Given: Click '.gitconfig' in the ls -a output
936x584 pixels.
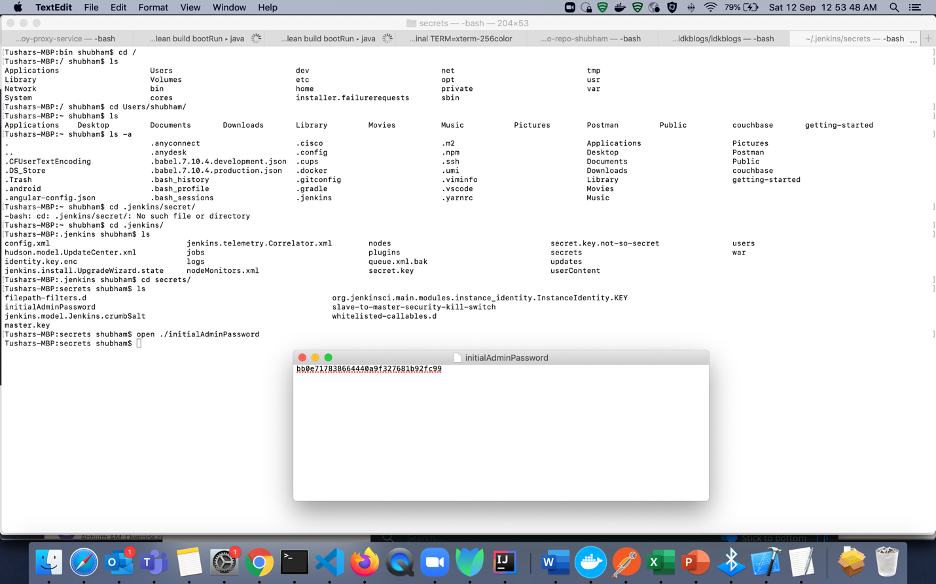Looking at the screenshot, I should coord(318,180).
